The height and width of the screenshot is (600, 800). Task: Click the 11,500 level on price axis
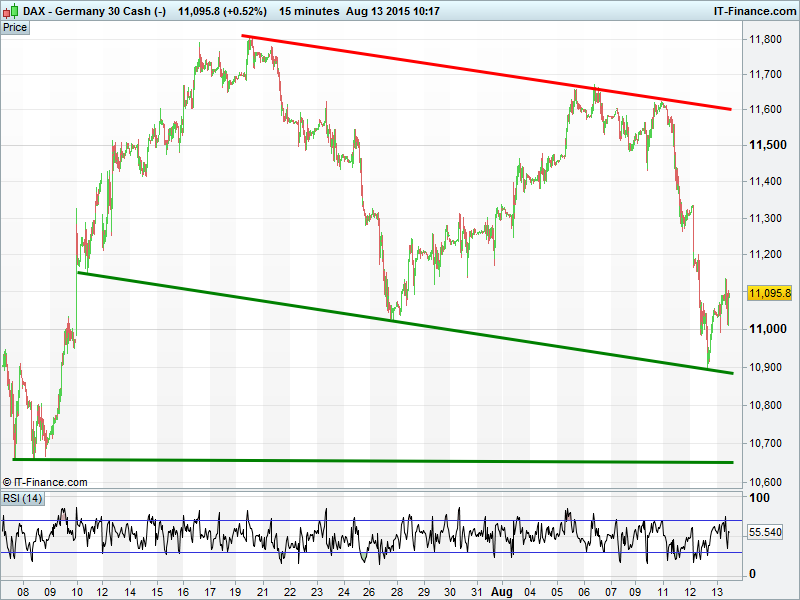(767, 146)
